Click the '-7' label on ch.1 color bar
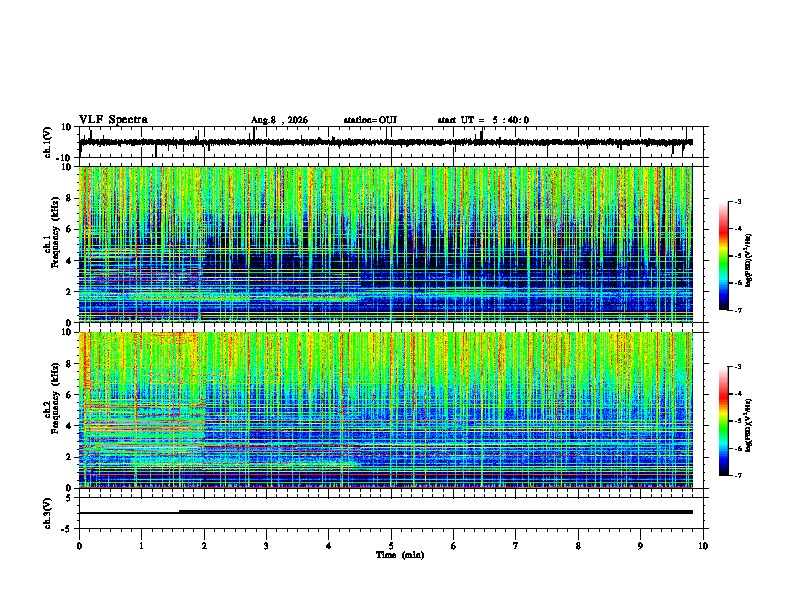This screenshot has width=792, height=612. pos(737,310)
